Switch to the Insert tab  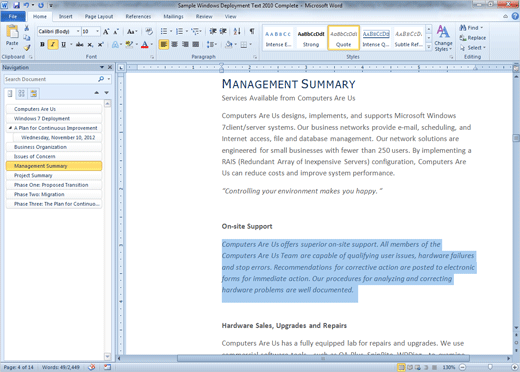coord(66,16)
